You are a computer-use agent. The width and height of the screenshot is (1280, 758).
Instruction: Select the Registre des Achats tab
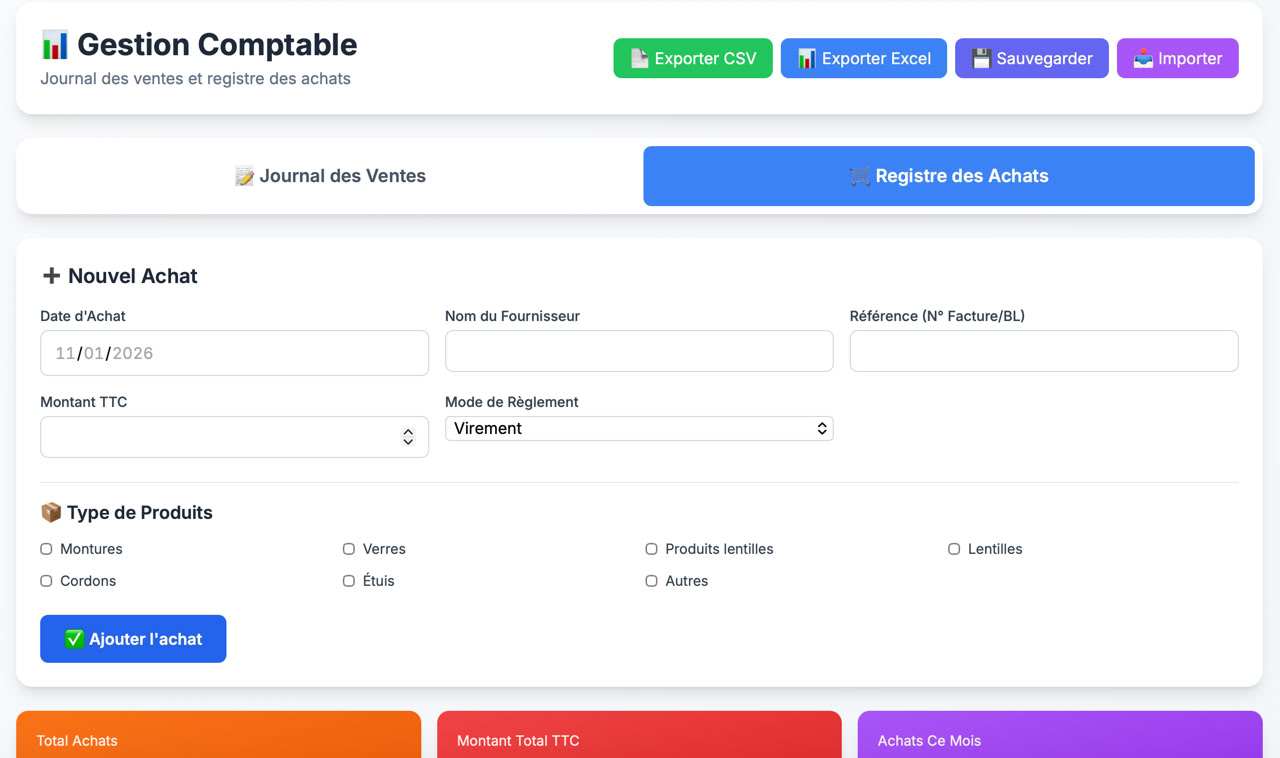948,176
